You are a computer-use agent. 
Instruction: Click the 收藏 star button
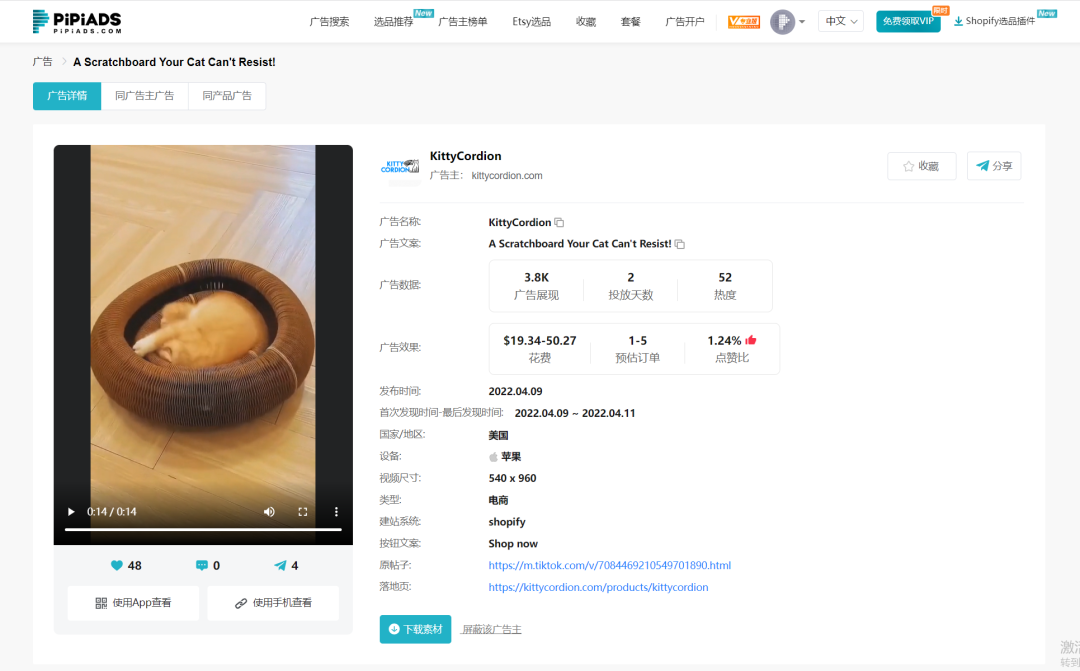[922, 166]
